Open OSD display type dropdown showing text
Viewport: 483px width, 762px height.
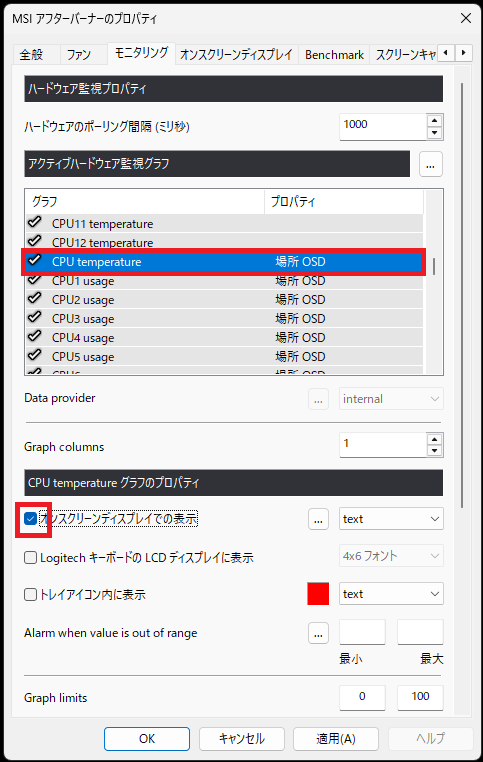click(391, 519)
